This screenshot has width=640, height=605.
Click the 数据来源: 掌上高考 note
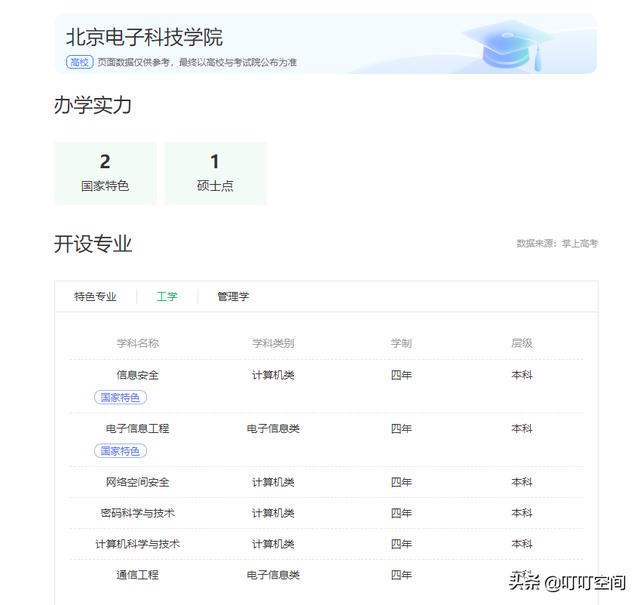pos(557,243)
